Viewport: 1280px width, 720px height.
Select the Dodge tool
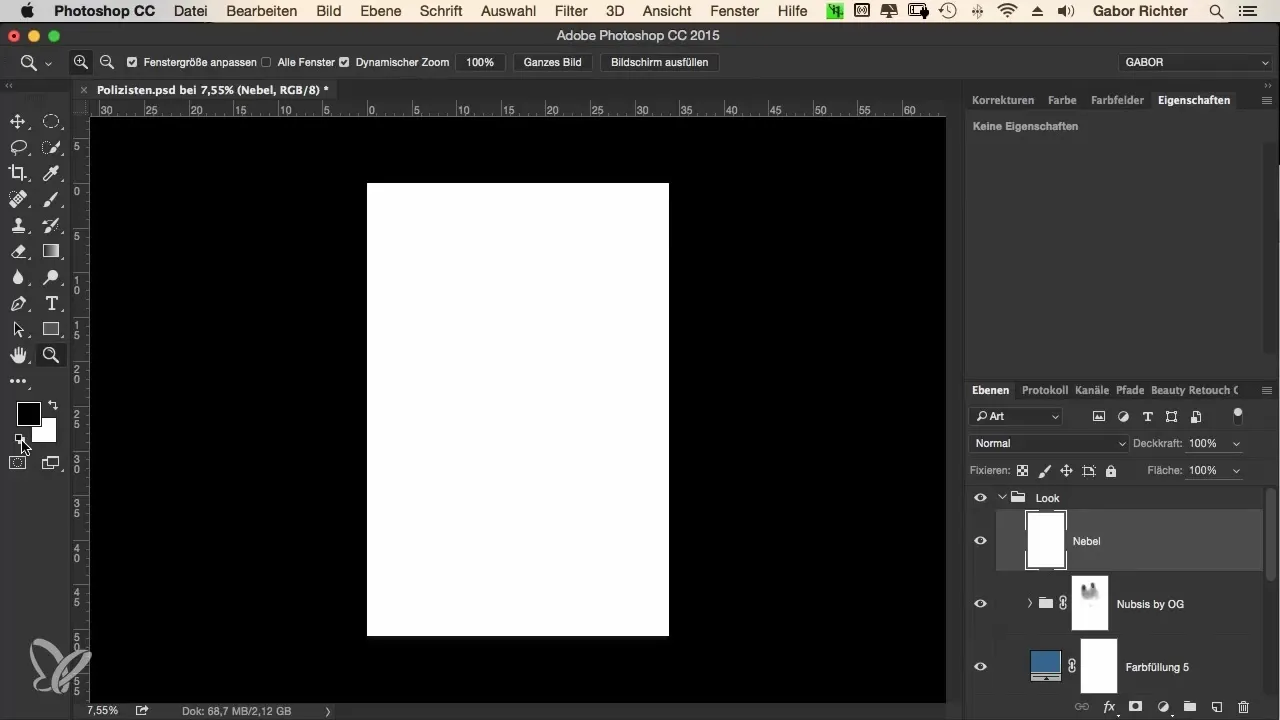click(x=51, y=278)
